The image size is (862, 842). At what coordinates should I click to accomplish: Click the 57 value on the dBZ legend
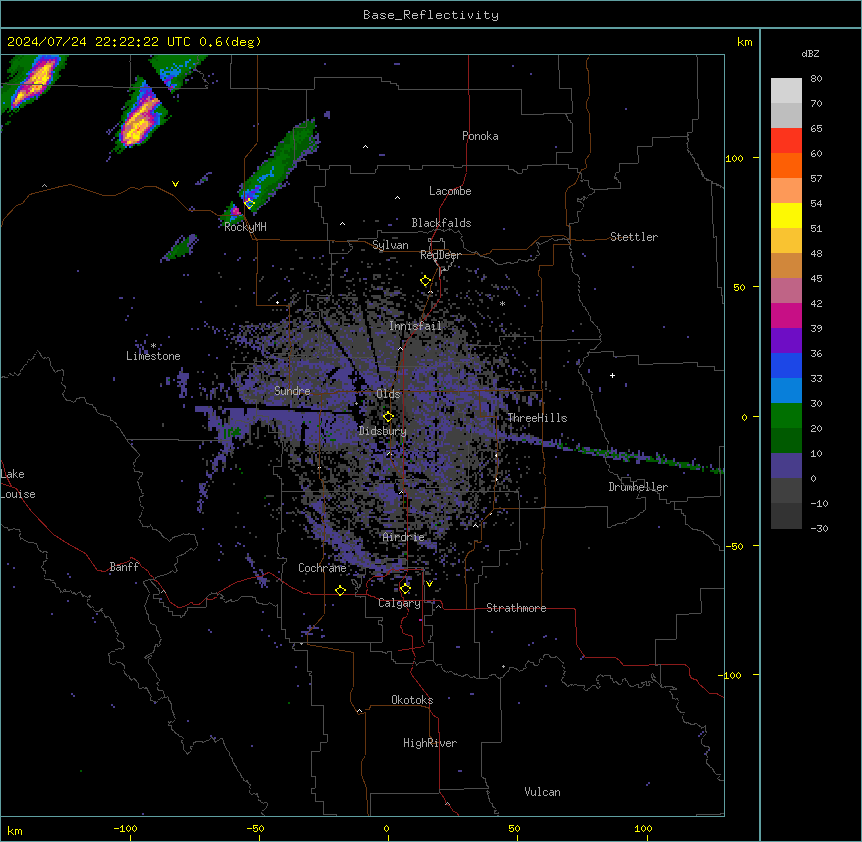point(816,179)
